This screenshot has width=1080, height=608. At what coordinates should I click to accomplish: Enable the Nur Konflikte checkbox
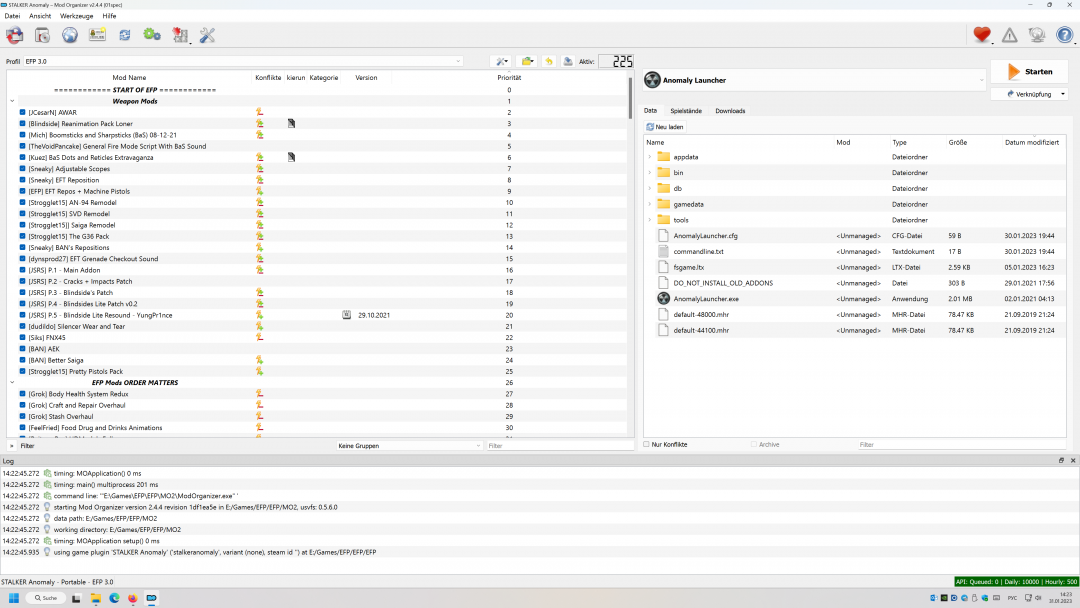pyautogui.click(x=646, y=444)
